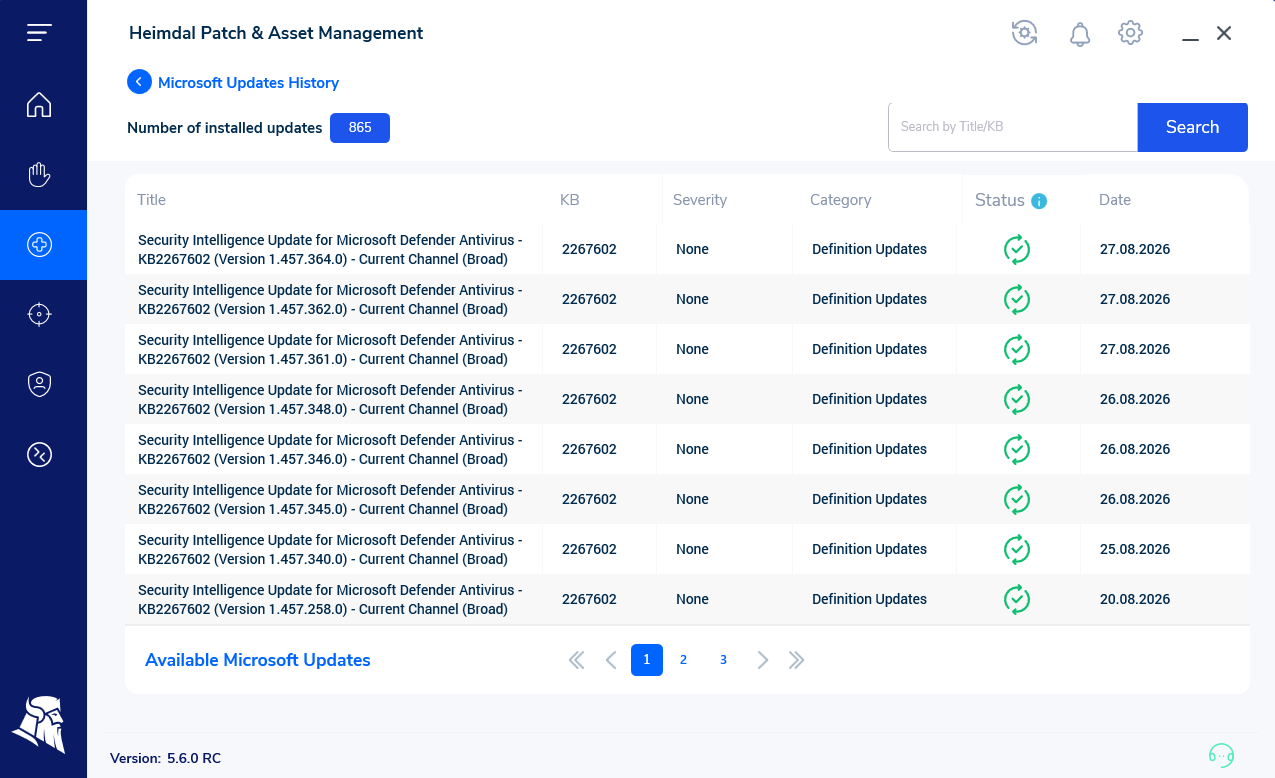Click the support headset icon
The width and height of the screenshot is (1275, 778).
1221,754
